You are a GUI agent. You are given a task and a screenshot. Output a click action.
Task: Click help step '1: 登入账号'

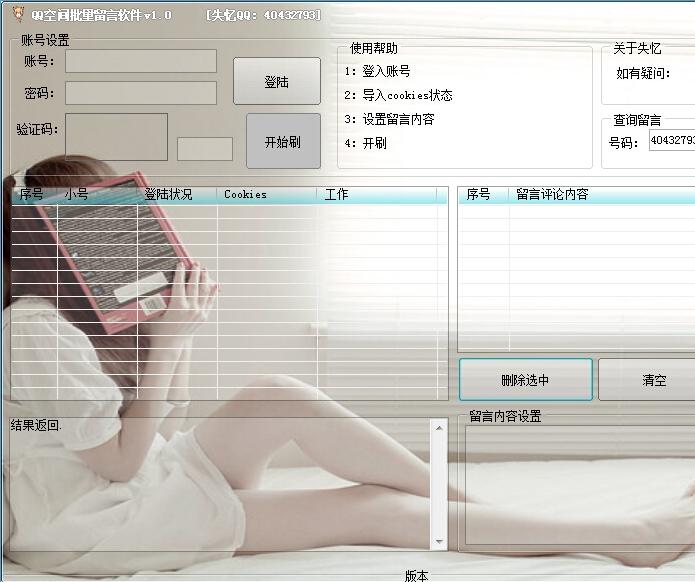(x=378, y=71)
